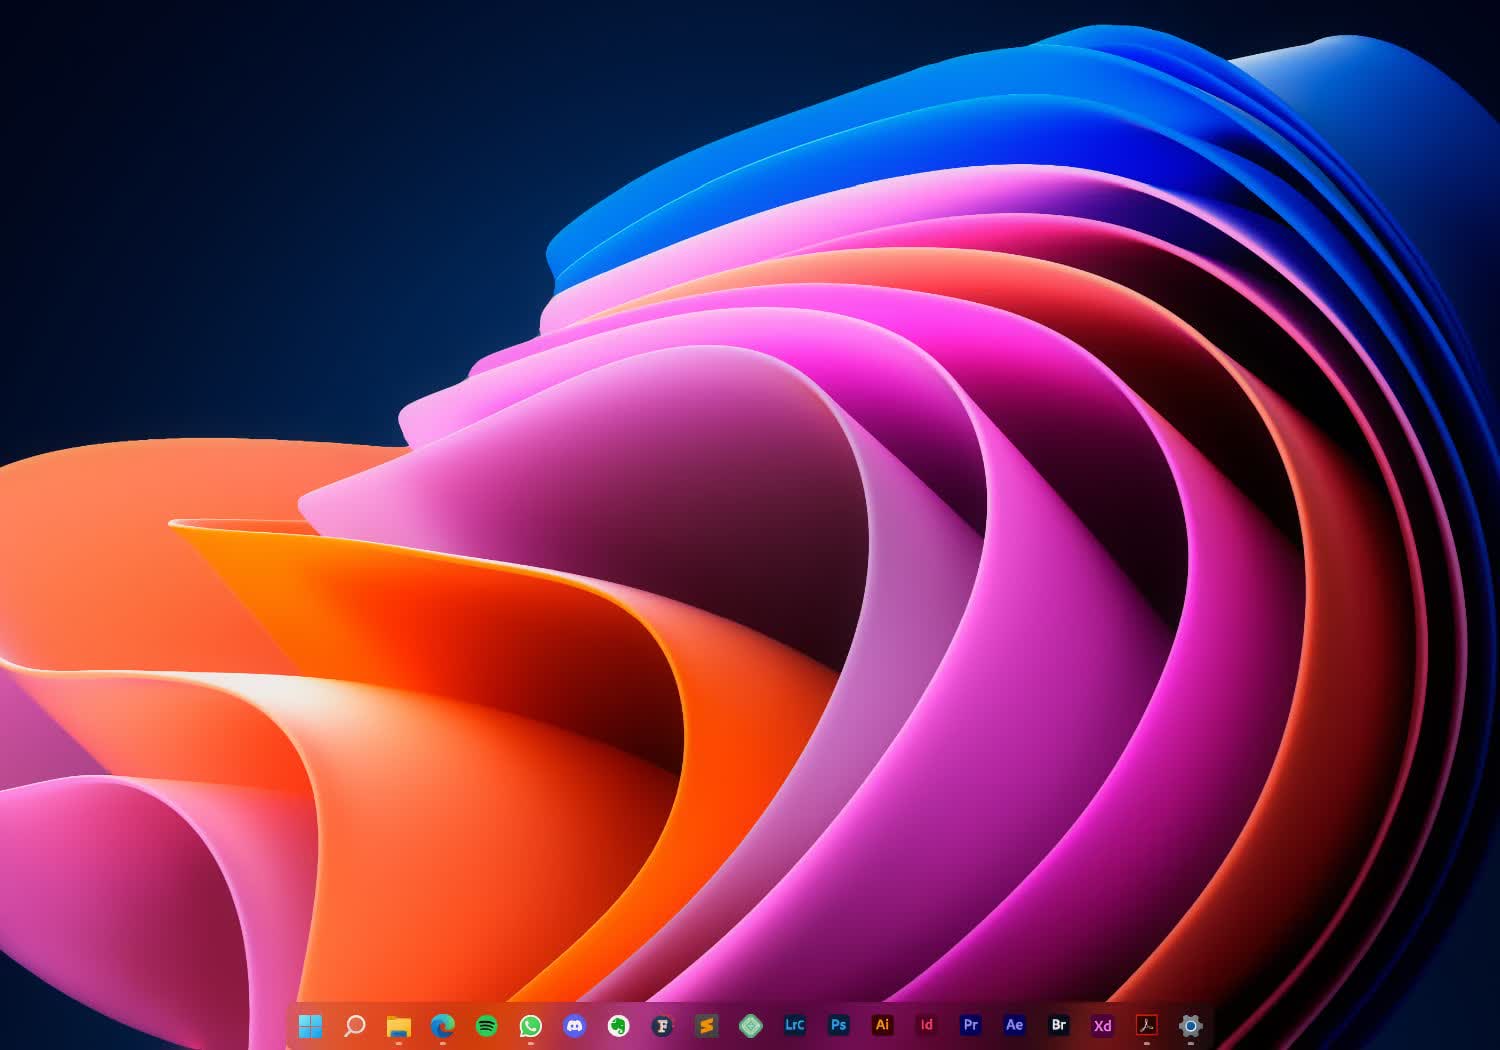
Task: Click the Search magnifier in the taskbar
Action: click(355, 1025)
